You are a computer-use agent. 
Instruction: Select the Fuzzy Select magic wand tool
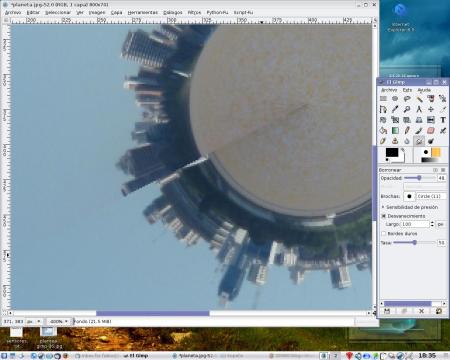pos(419,99)
